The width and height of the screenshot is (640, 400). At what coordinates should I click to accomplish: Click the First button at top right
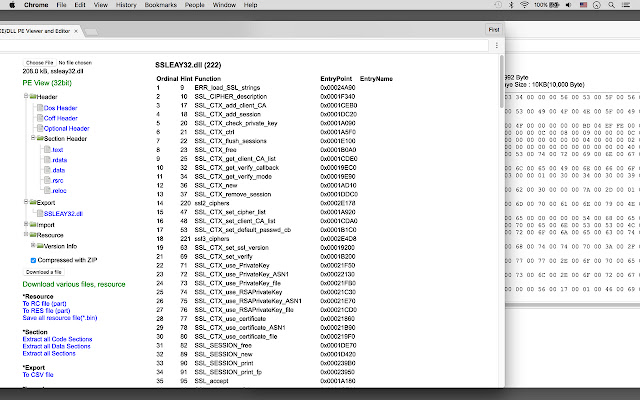[x=494, y=30]
